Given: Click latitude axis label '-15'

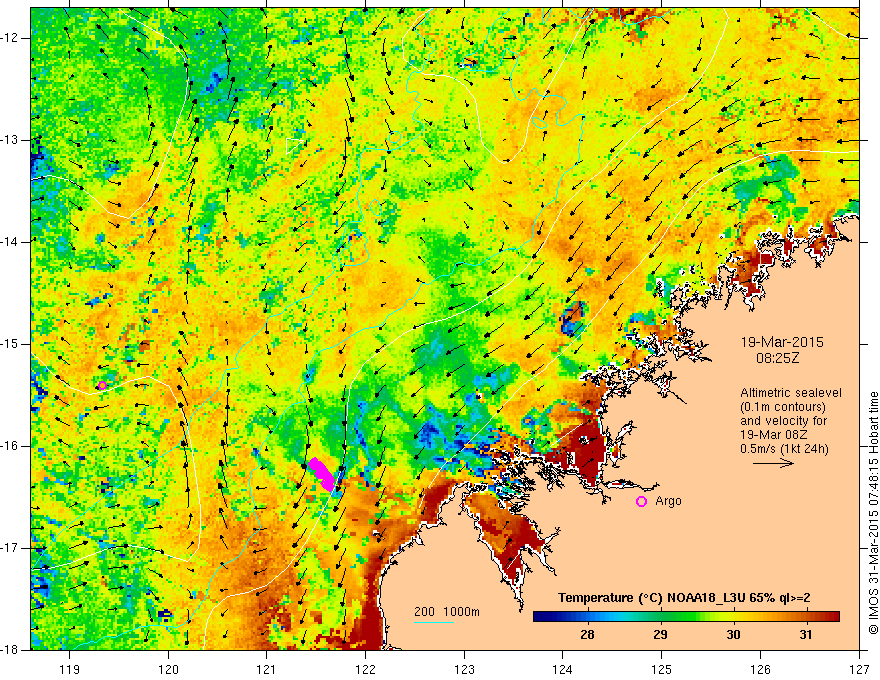Looking at the screenshot, I should pyautogui.click(x=10, y=344).
